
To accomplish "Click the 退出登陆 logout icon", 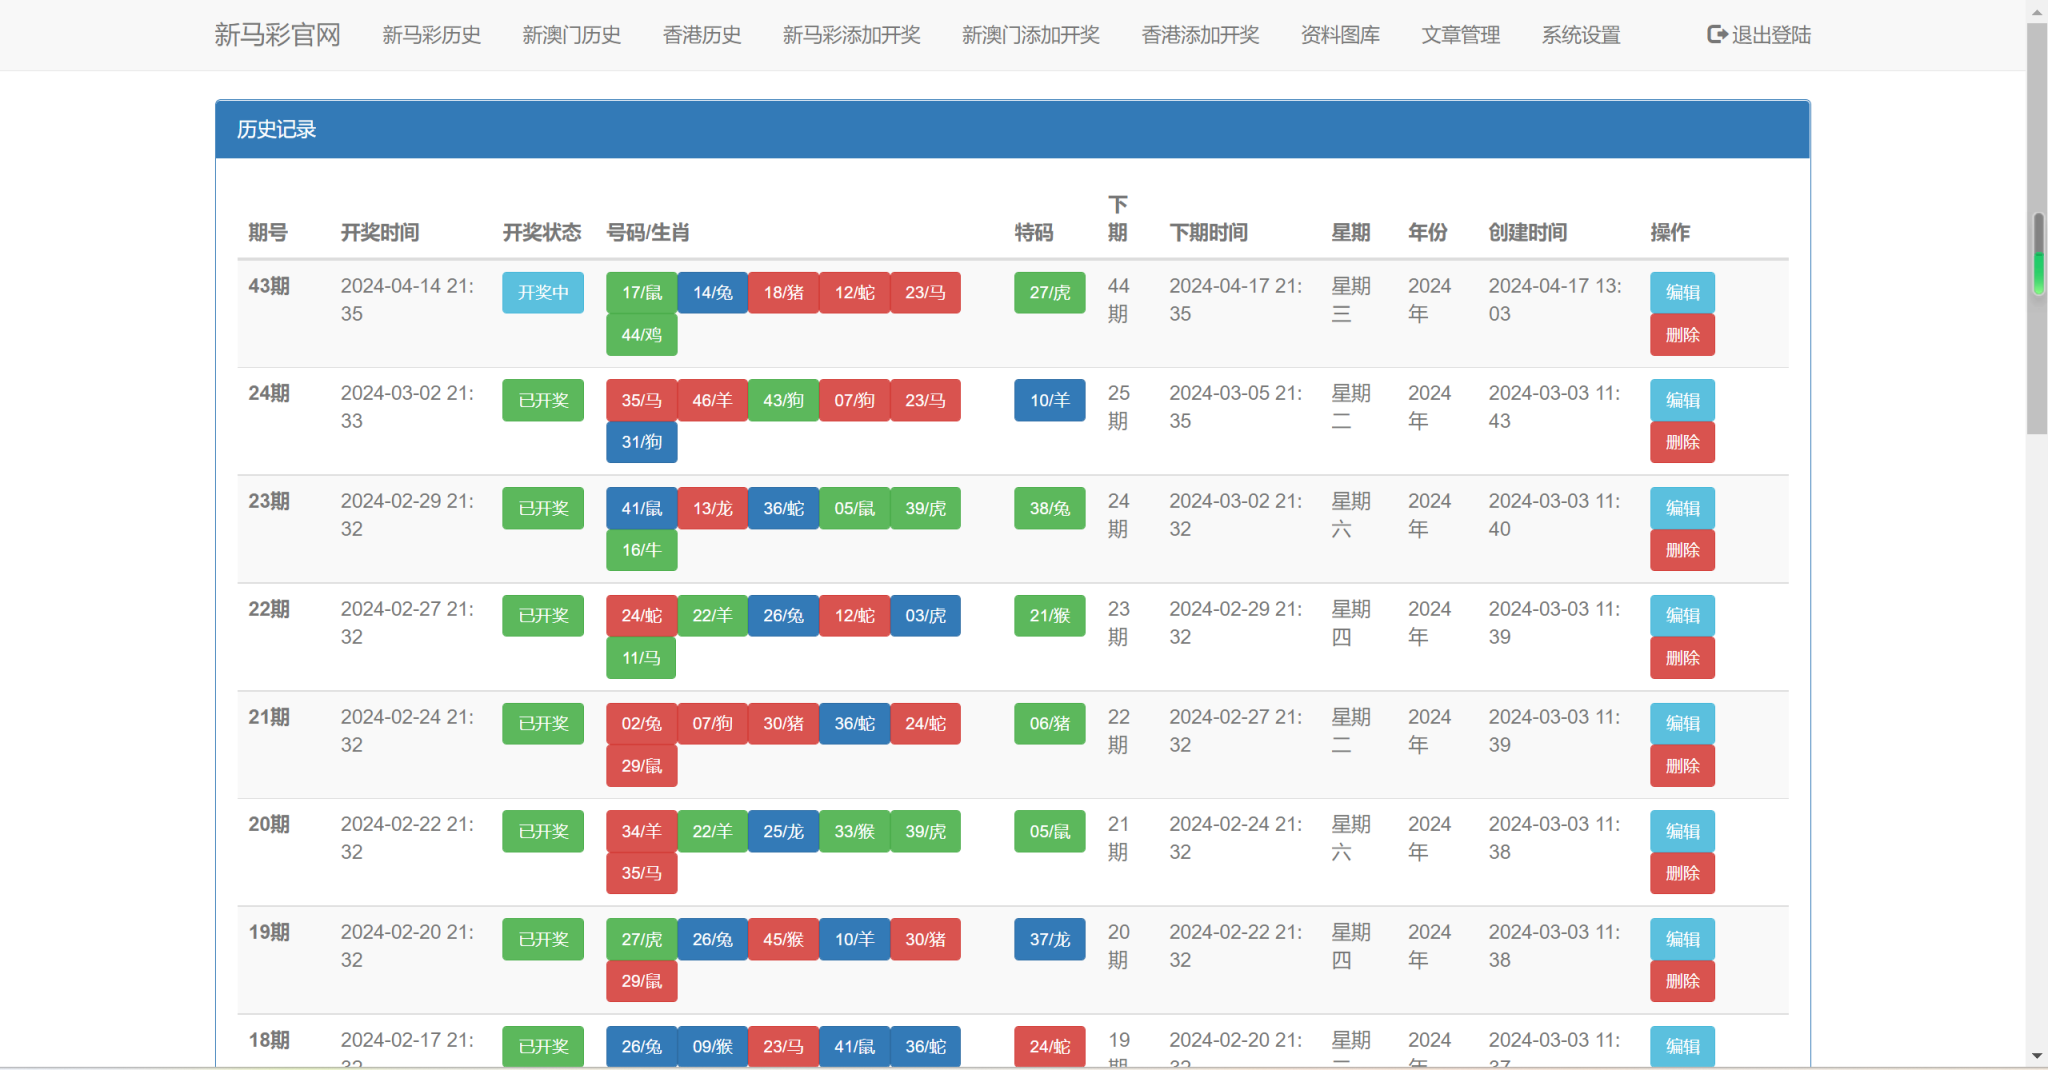I will [1717, 35].
